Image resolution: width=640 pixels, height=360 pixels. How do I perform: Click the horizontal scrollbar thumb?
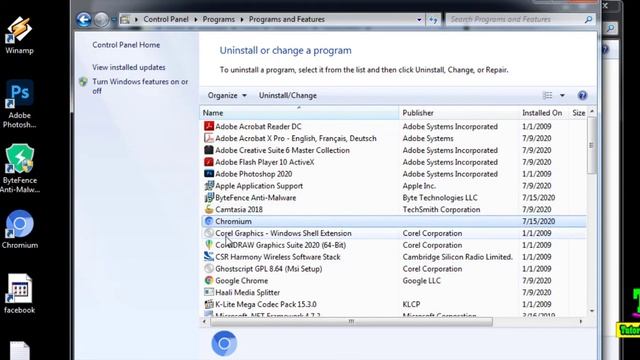pyautogui.click(x=351, y=322)
